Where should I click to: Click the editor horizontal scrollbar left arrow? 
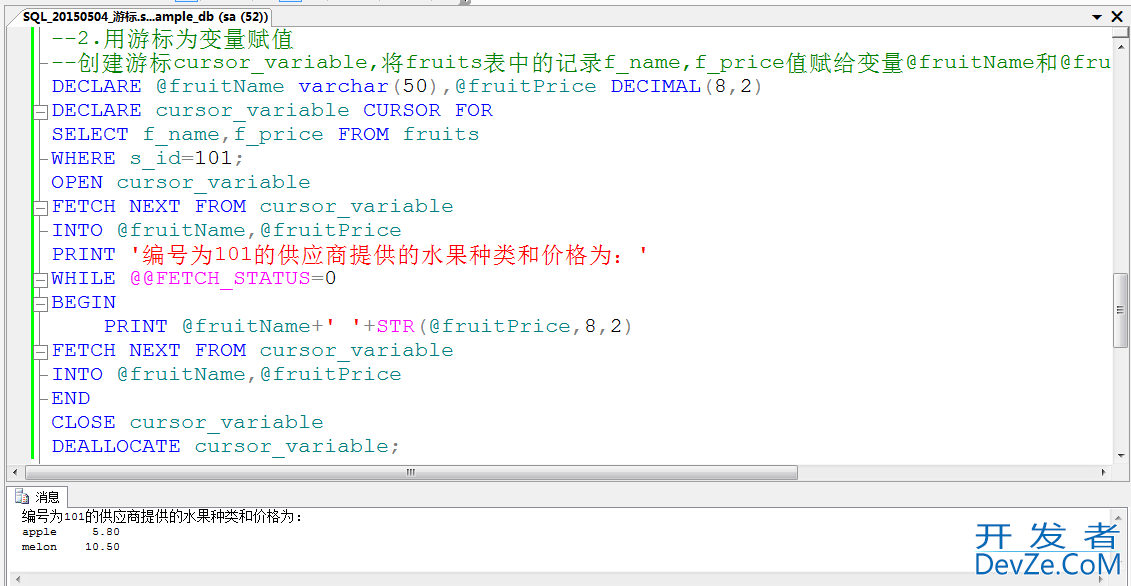click(x=14, y=472)
